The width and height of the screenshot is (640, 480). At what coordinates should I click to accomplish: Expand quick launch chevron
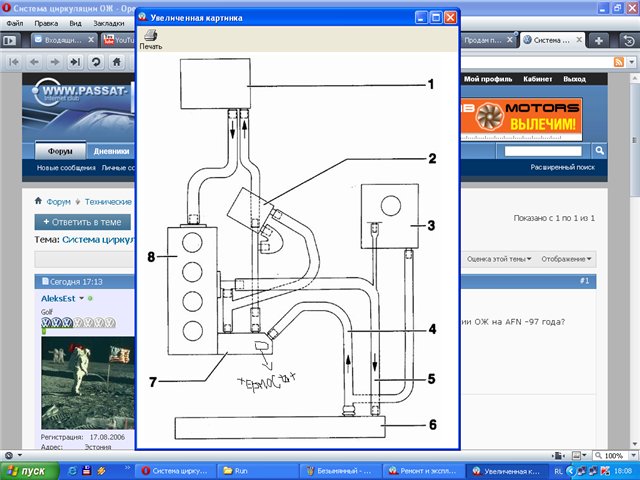click(x=127, y=467)
